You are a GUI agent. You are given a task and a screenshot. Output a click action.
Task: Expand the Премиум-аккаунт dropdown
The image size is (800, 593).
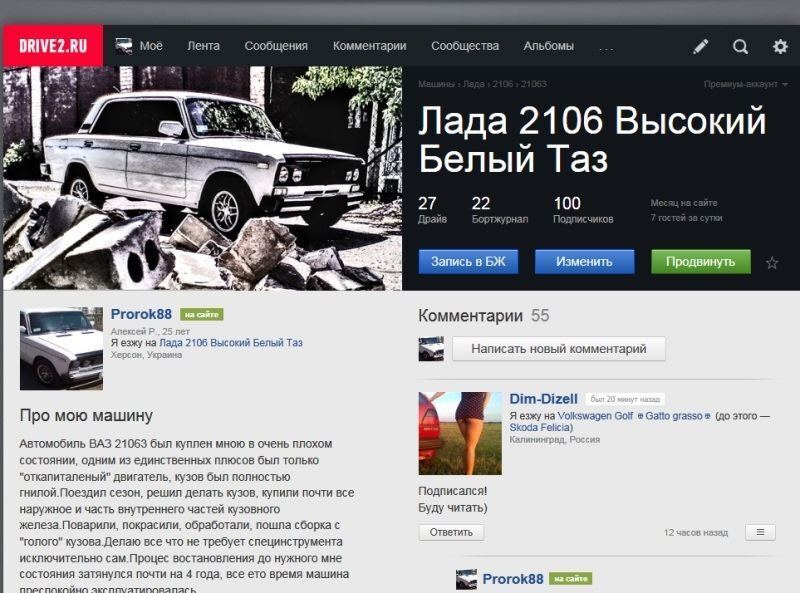[744, 84]
